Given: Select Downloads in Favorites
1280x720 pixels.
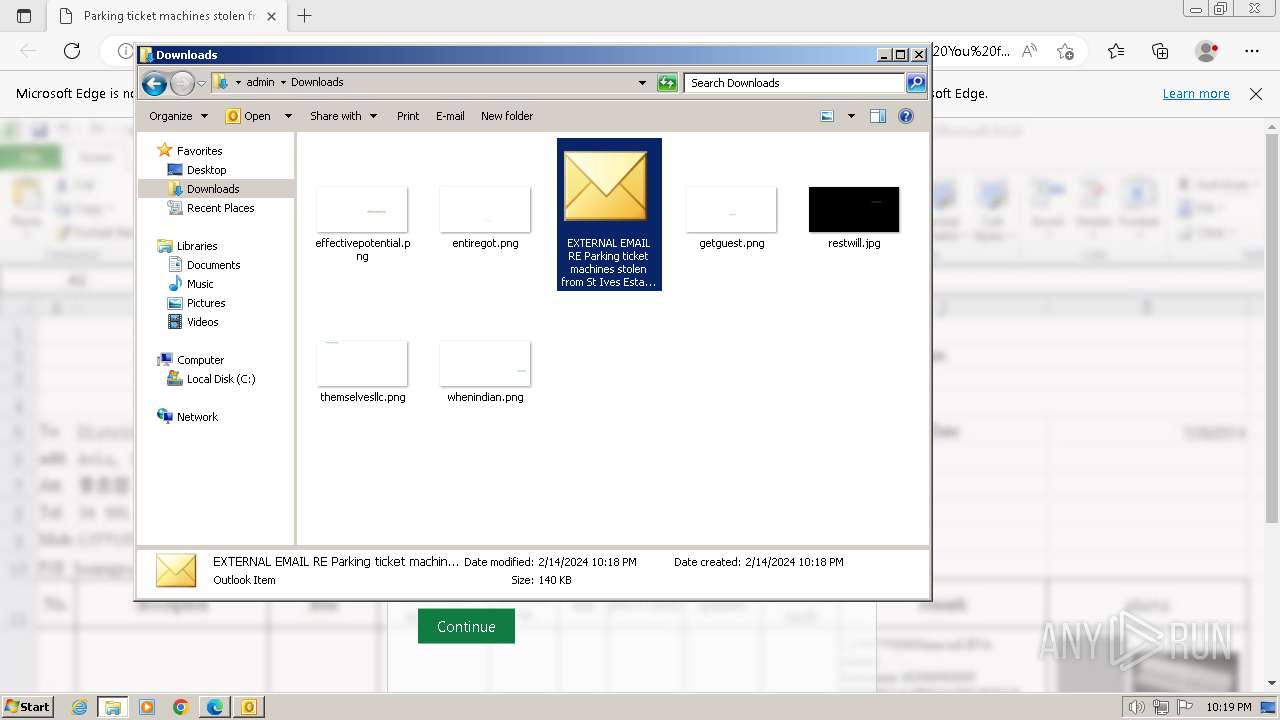Looking at the screenshot, I should point(212,189).
